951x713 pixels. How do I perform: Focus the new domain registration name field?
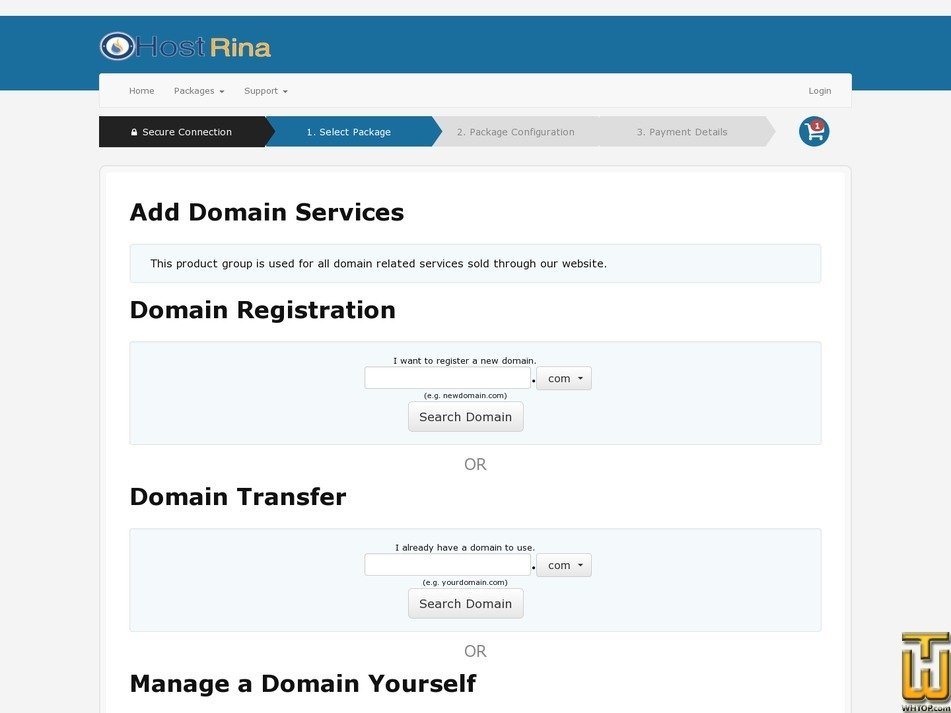(x=448, y=378)
